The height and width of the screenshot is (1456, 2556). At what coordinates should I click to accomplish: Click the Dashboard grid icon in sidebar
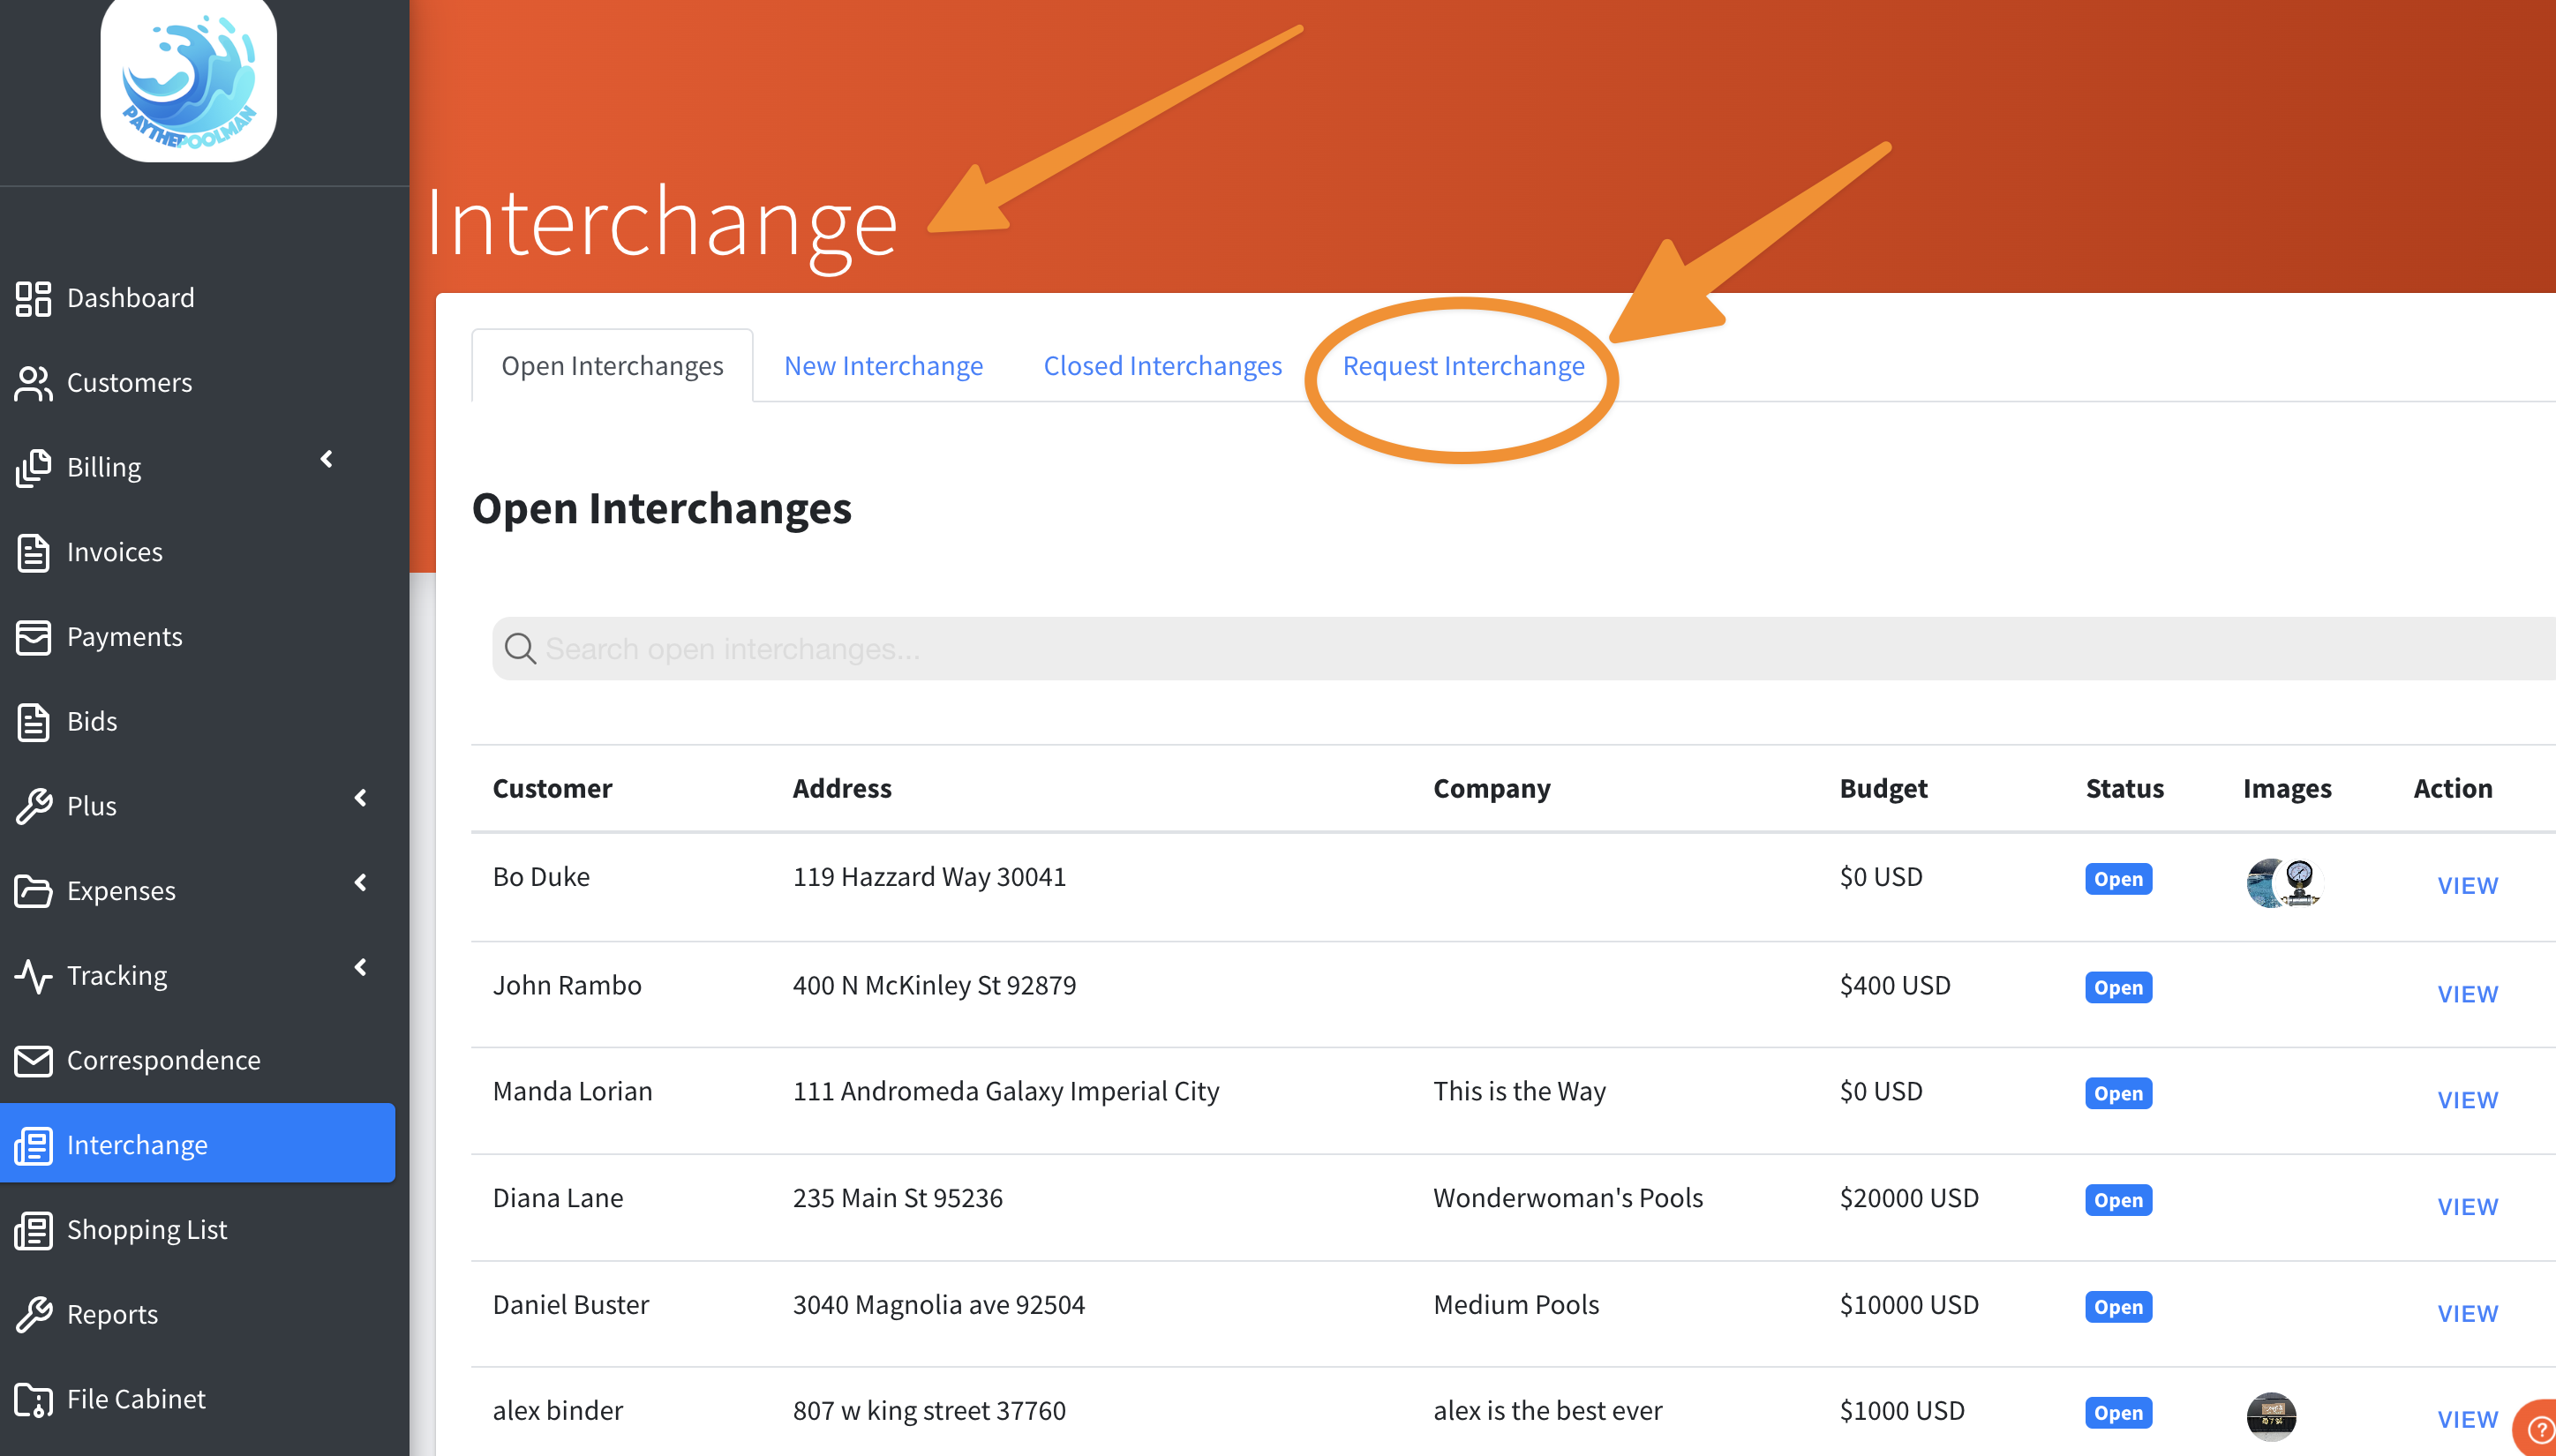click(33, 298)
